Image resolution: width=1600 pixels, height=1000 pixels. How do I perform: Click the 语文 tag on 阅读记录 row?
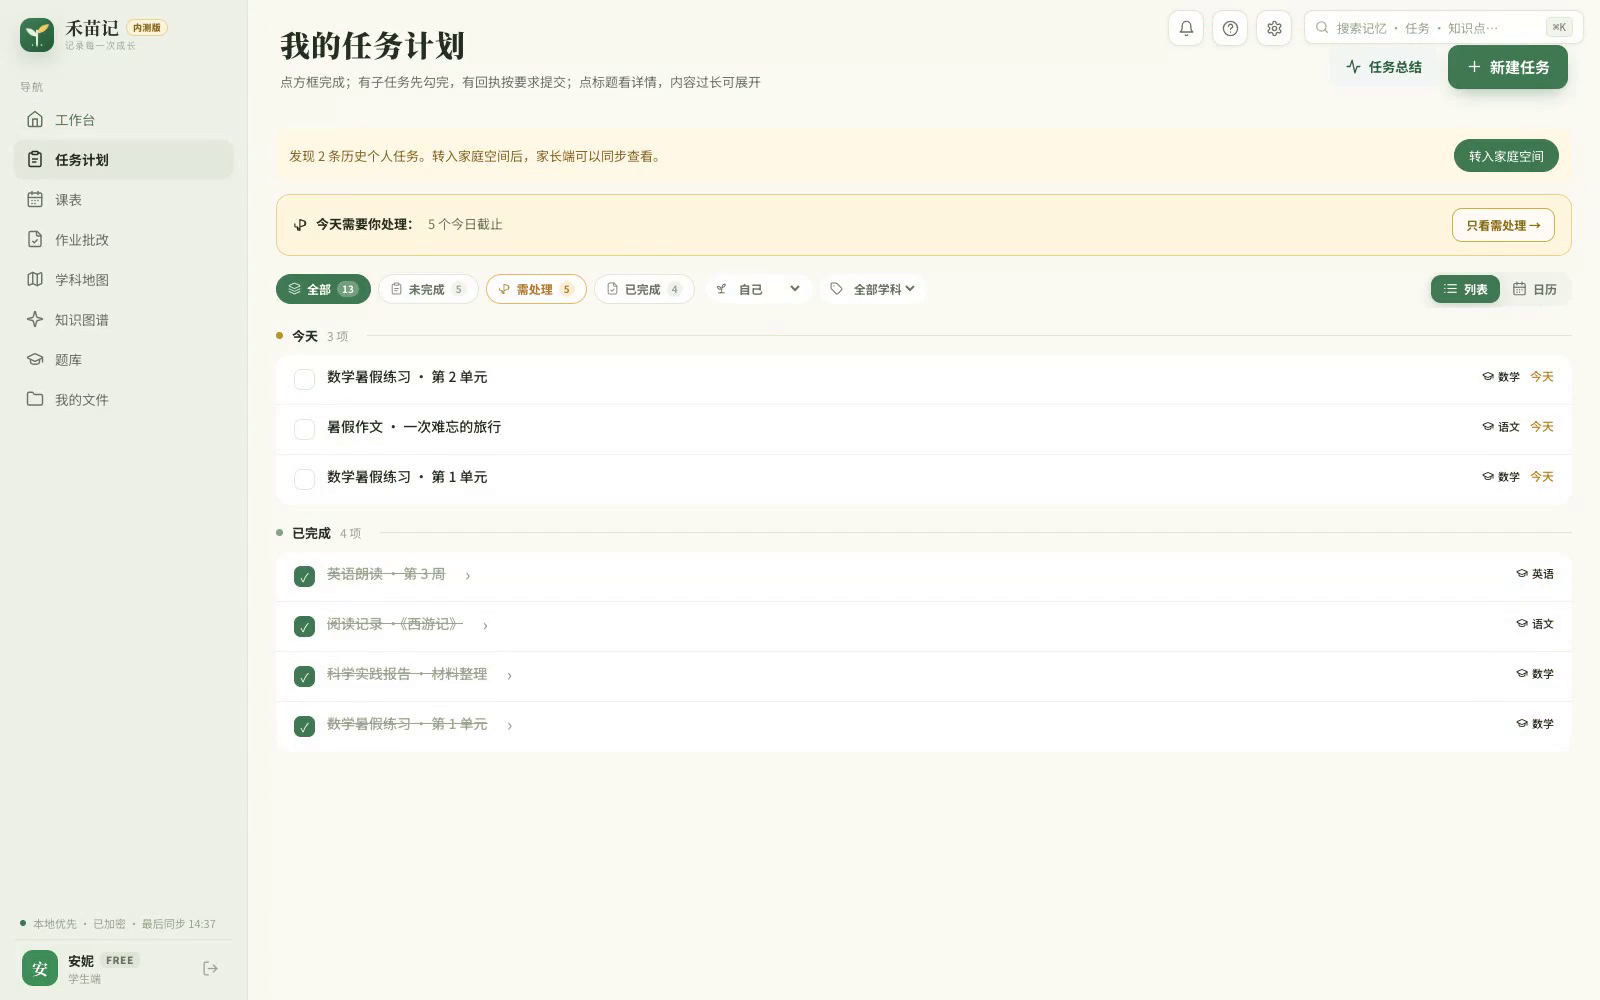click(1535, 624)
